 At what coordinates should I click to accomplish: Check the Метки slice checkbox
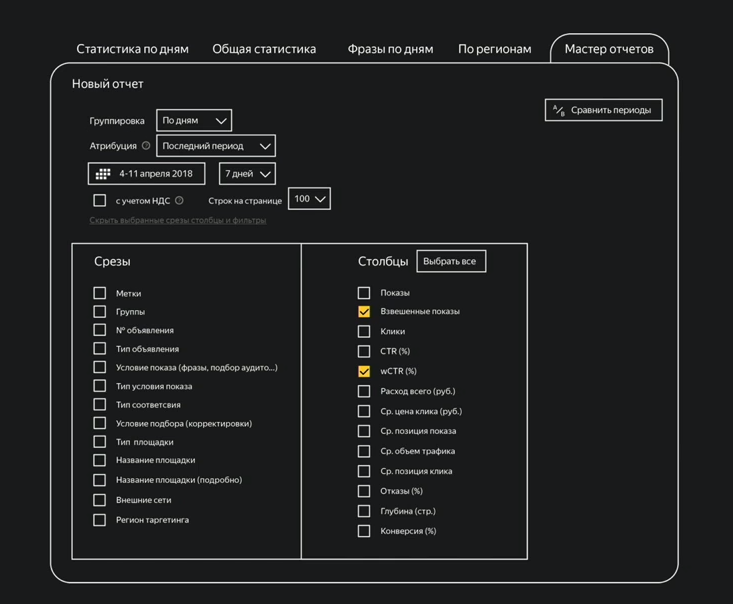coord(100,293)
